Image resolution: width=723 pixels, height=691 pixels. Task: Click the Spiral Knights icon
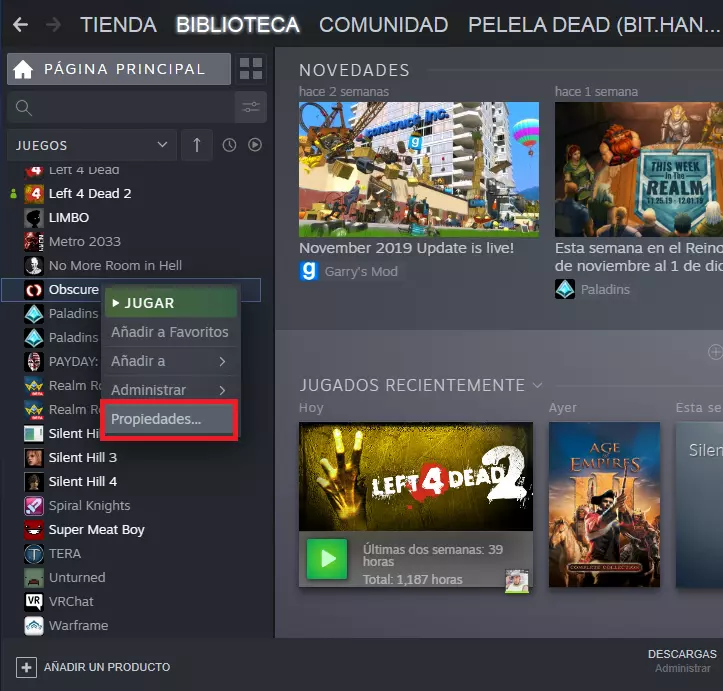click(x=34, y=506)
